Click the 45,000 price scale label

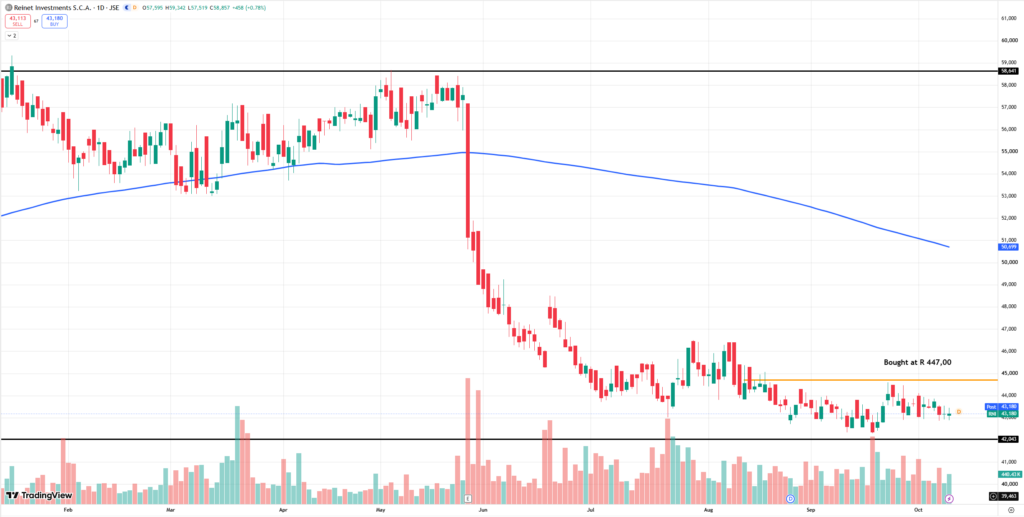point(1009,373)
